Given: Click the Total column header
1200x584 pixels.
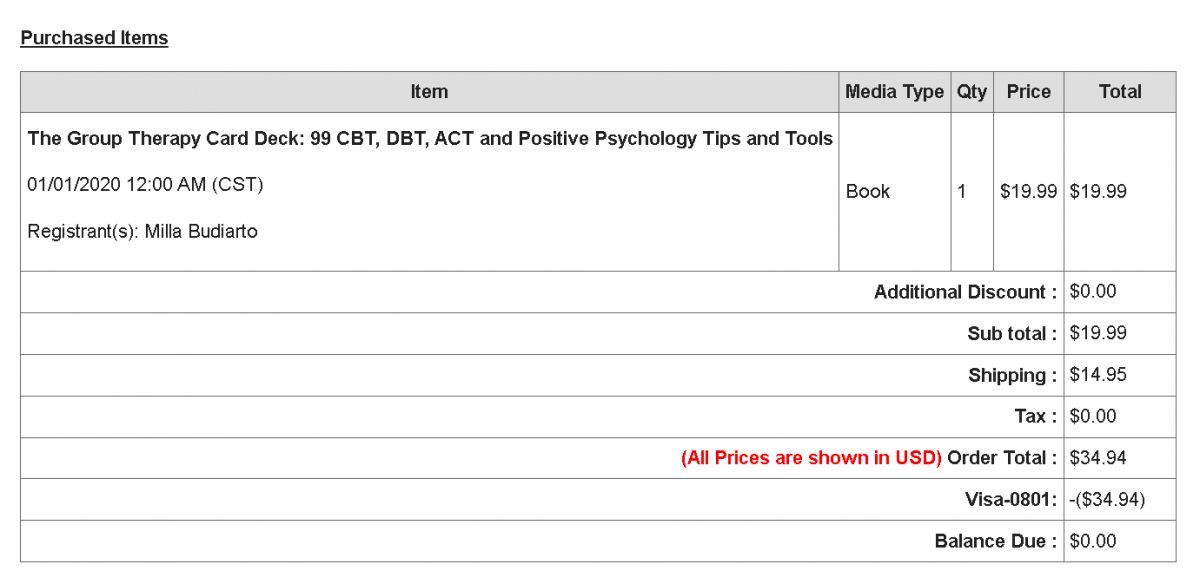Looking at the screenshot, I should coord(1120,92).
